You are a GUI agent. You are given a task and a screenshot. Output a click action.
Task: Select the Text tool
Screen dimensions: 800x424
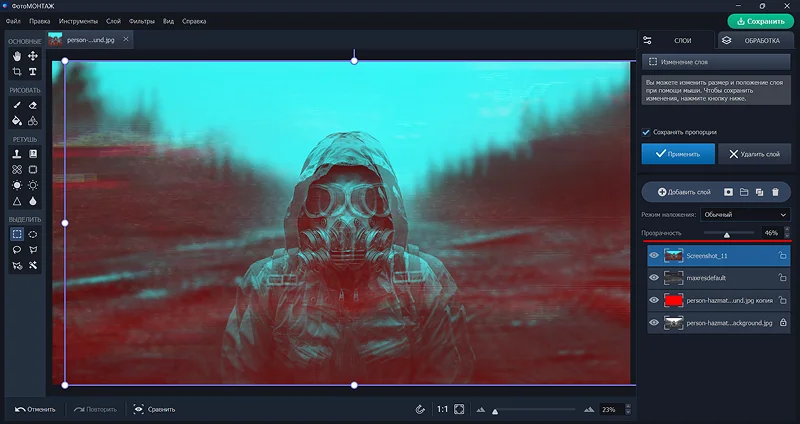click(33, 71)
